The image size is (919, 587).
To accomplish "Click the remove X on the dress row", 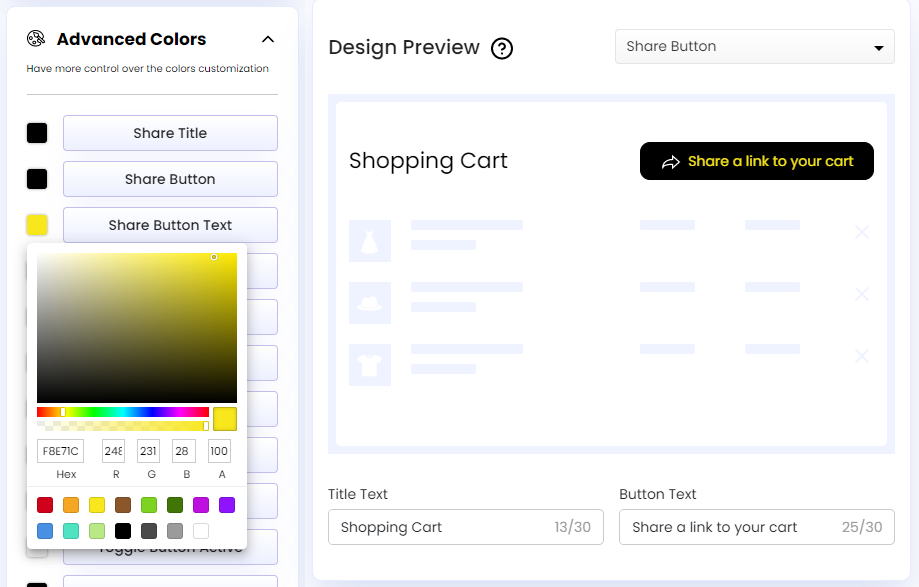I will [862, 232].
